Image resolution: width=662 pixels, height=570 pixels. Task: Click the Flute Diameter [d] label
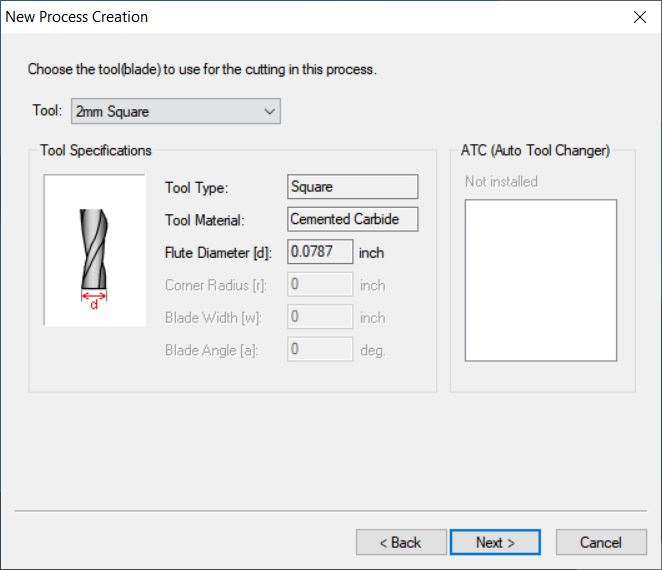pos(218,252)
